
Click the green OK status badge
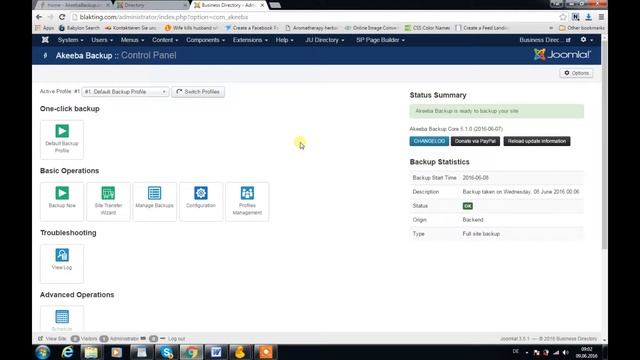click(x=468, y=206)
